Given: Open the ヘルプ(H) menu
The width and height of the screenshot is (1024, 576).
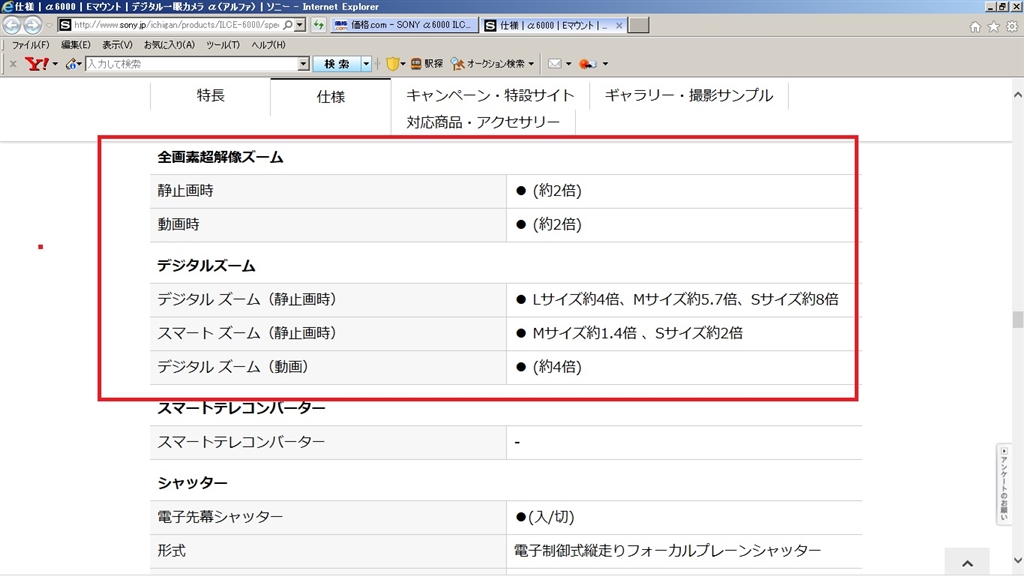Looking at the screenshot, I should [x=268, y=45].
